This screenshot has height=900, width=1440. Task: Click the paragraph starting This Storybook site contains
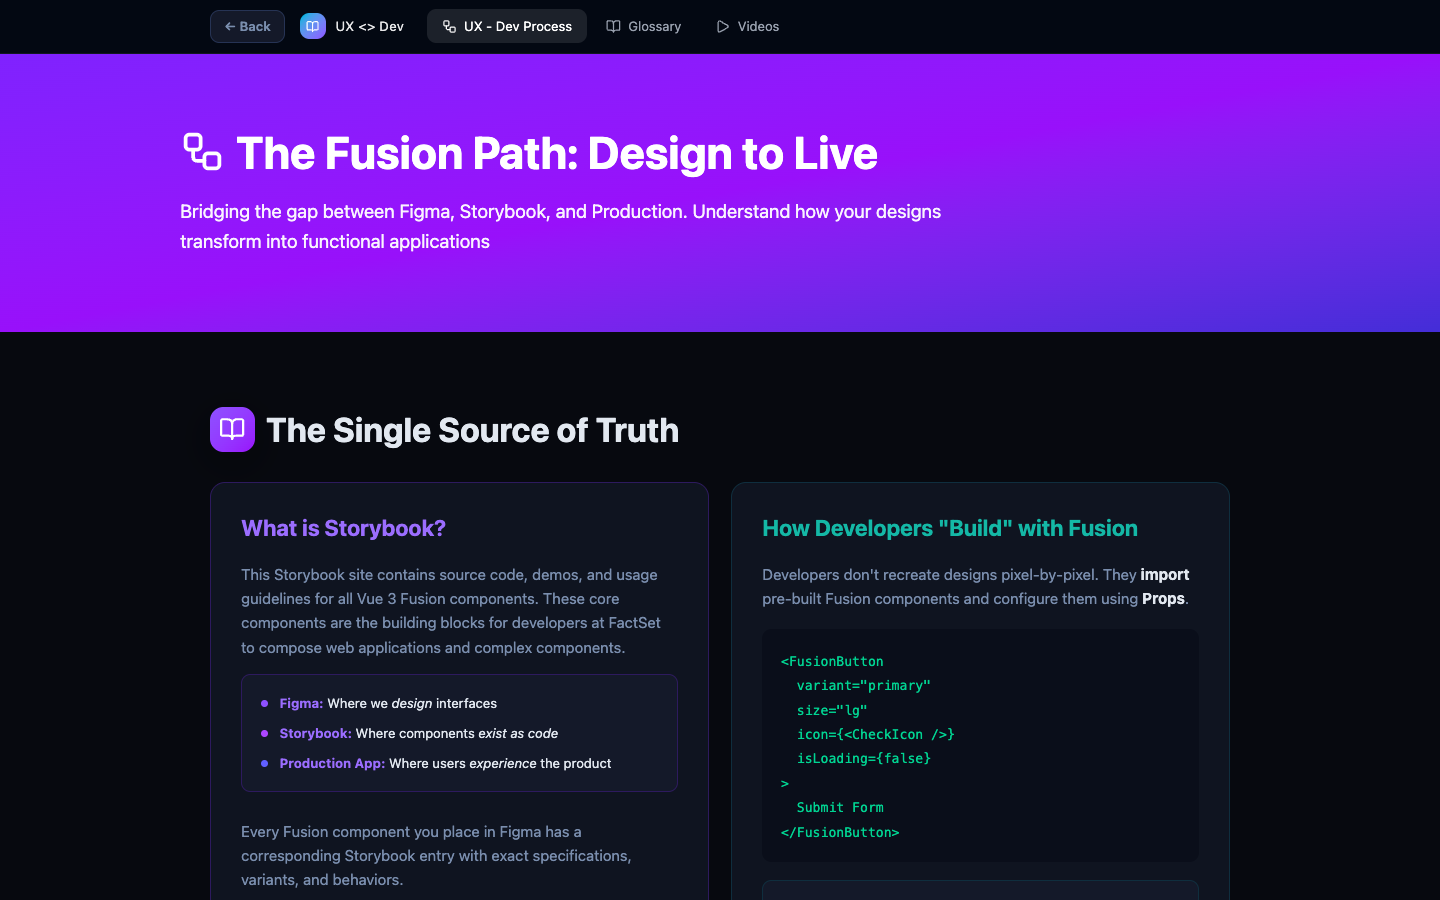point(451,611)
